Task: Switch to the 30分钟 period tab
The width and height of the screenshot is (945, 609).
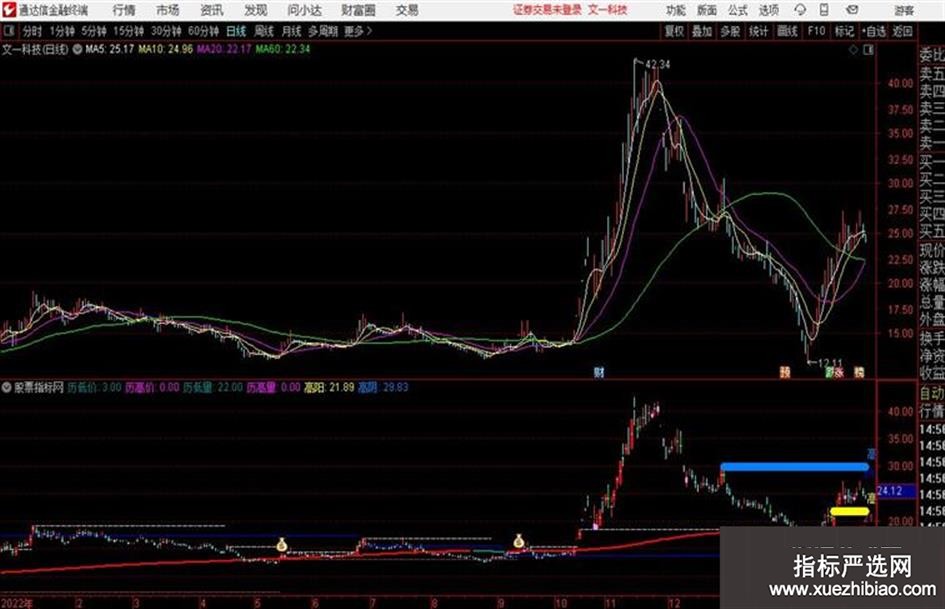Action: 166,31
